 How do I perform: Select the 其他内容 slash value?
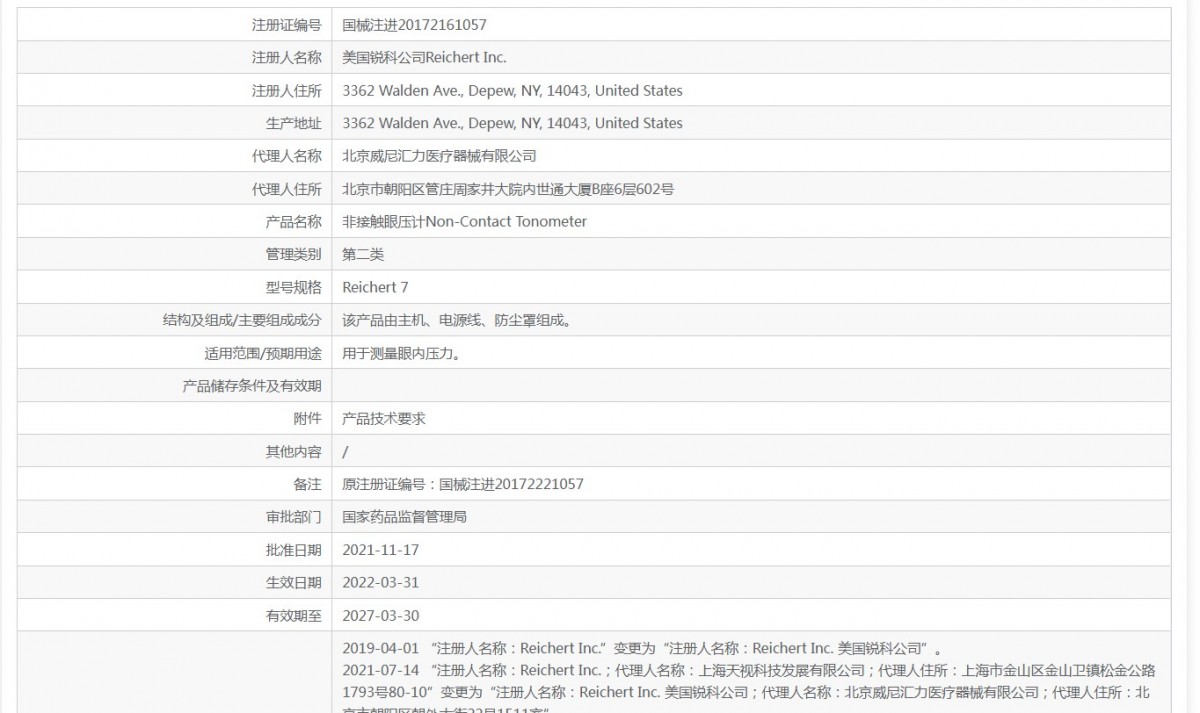[345, 452]
